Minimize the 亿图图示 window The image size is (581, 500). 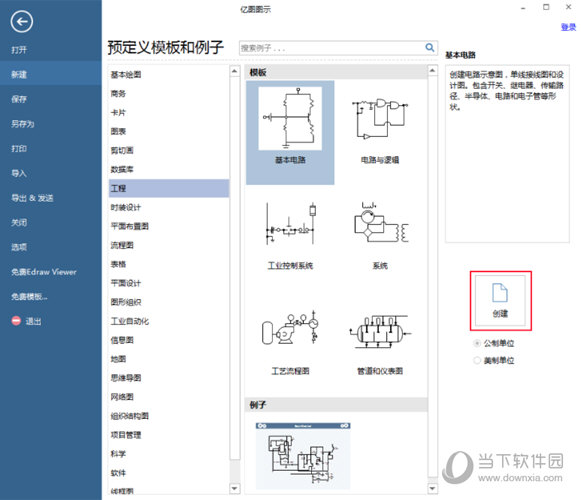pyautogui.click(x=523, y=8)
